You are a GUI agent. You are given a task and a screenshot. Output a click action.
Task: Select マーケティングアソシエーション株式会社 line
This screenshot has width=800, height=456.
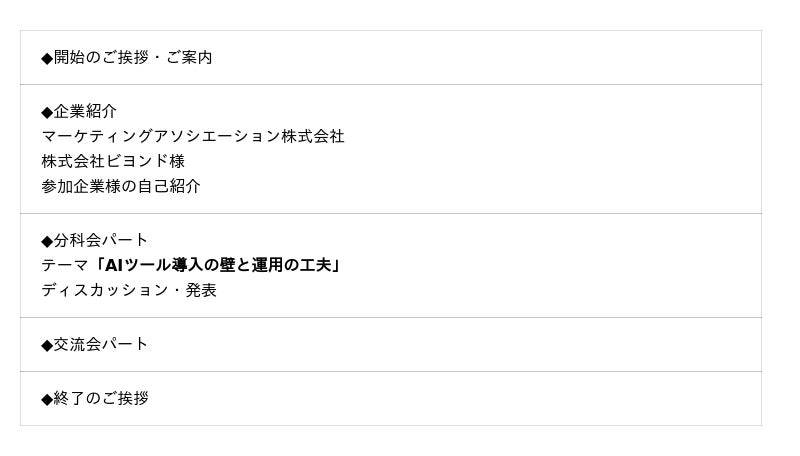[193, 136]
